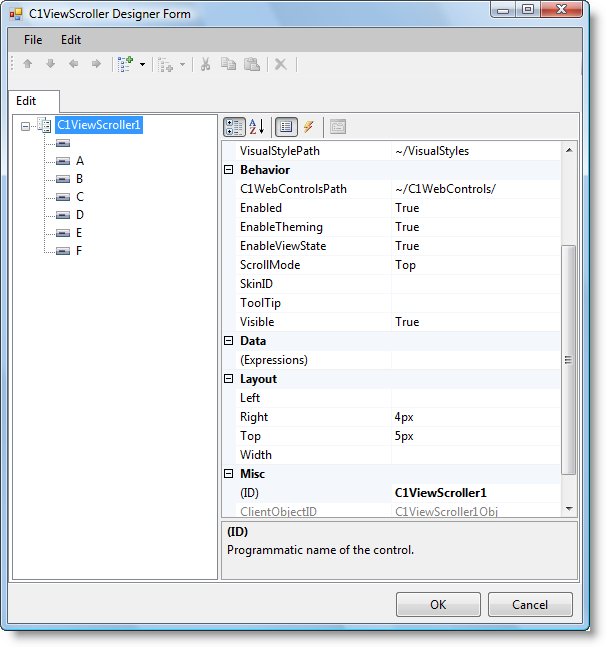The image size is (606, 647).
Task: Click the ClientObjectID property row
Action: coord(398,511)
